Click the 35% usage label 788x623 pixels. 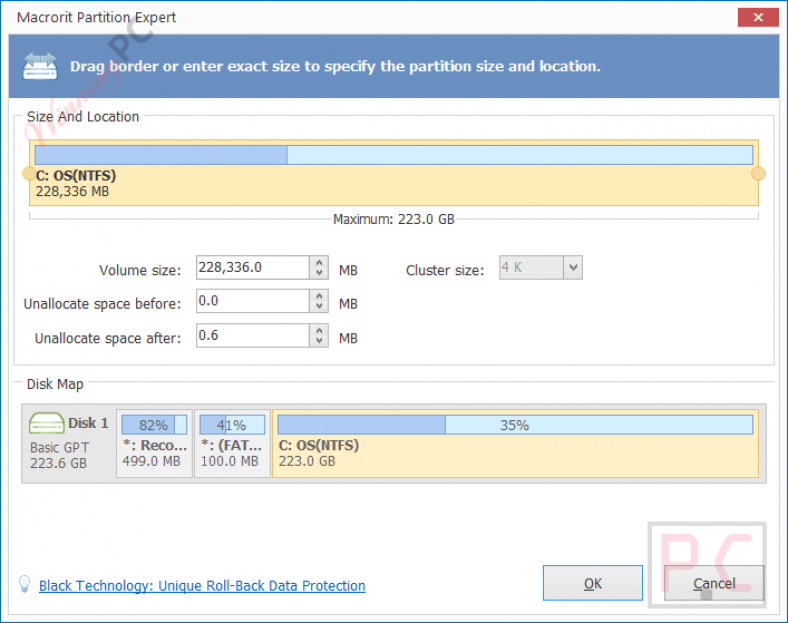pyautogui.click(x=514, y=426)
